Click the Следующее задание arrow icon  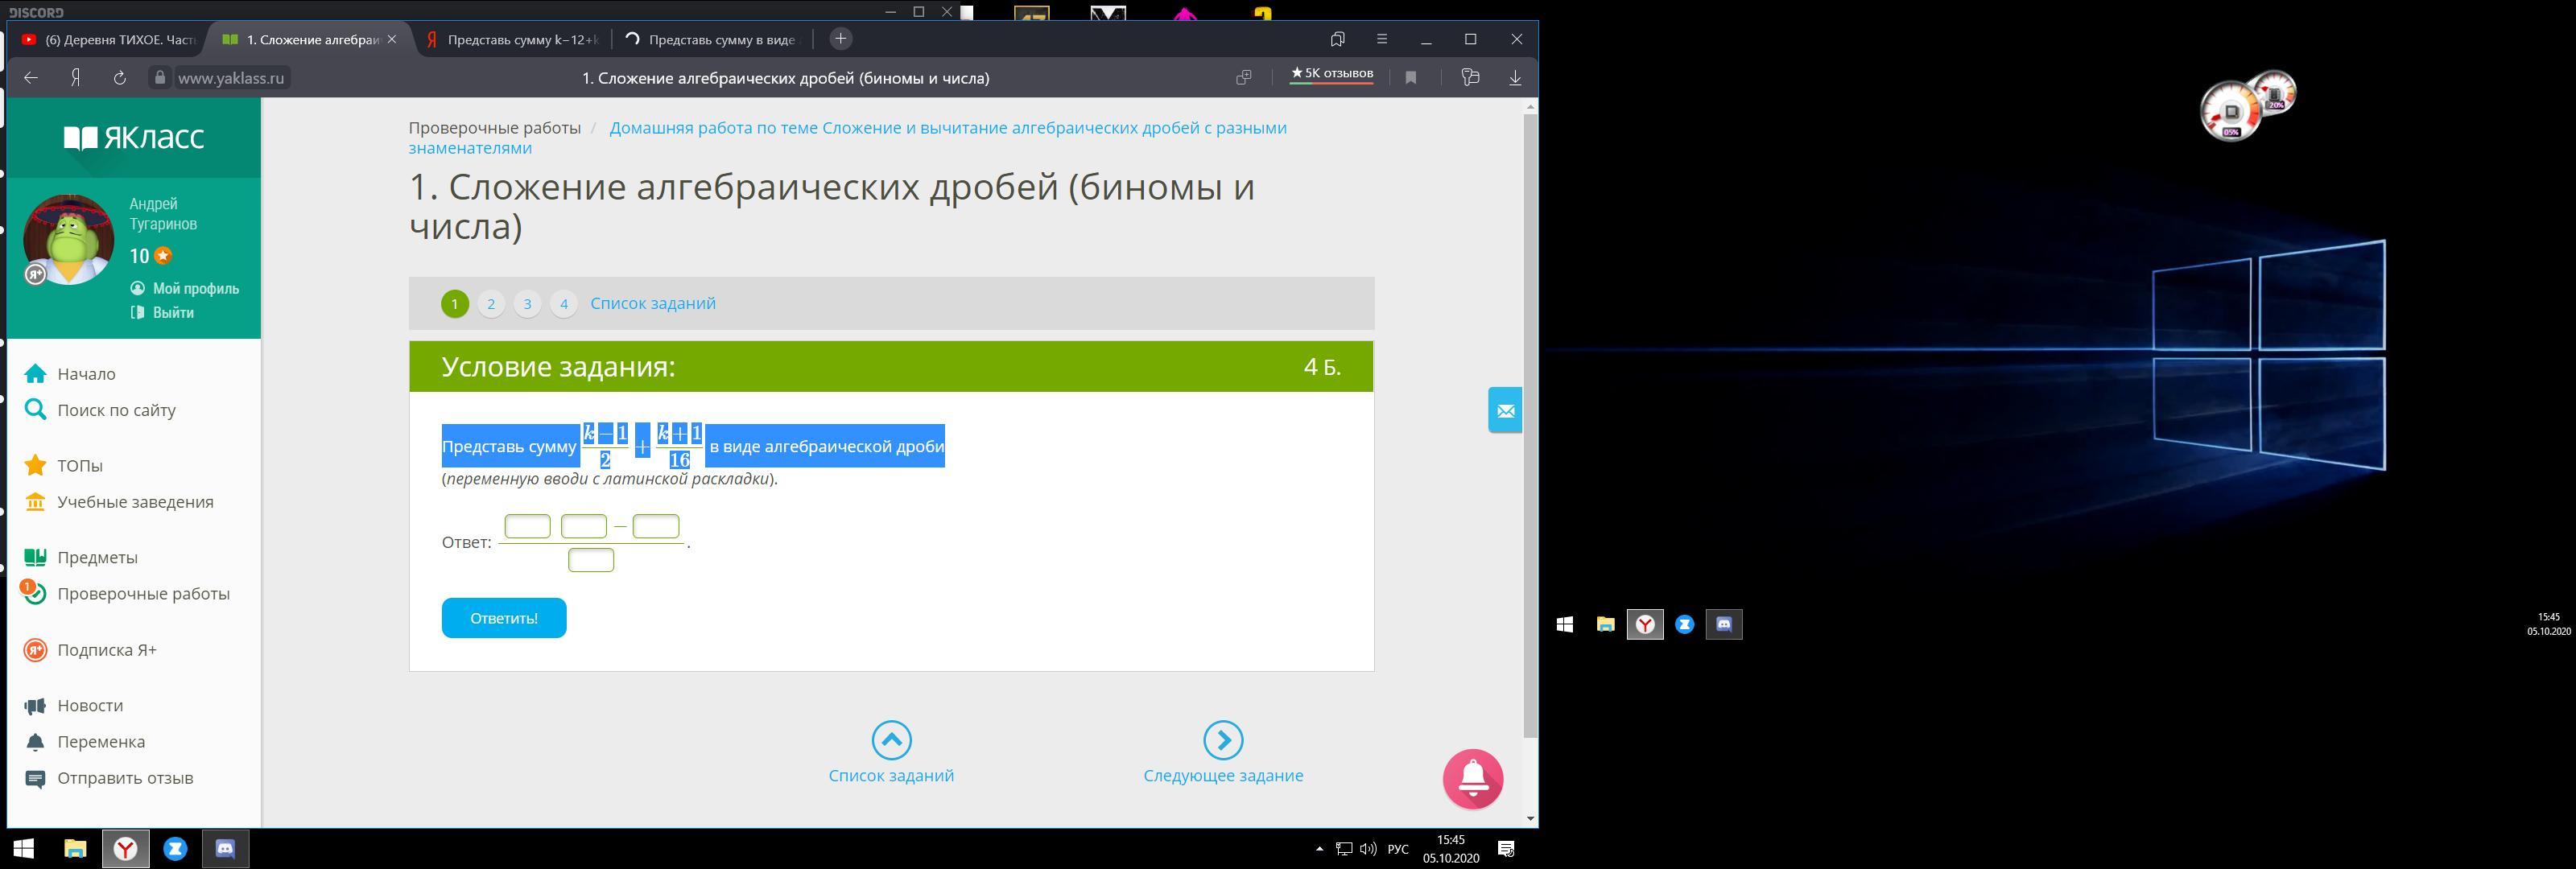(x=1223, y=740)
